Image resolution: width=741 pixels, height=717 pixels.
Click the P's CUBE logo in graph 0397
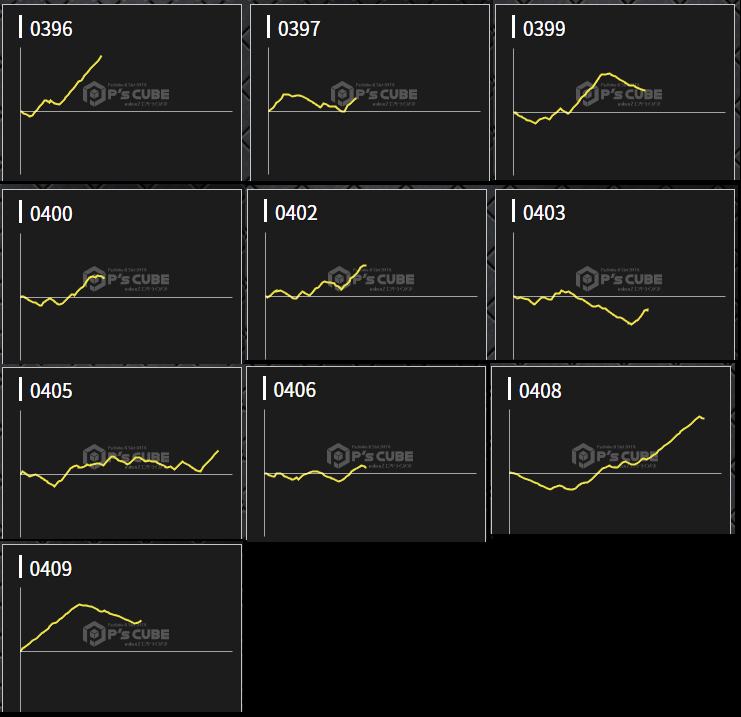pyautogui.click(x=374, y=94)
